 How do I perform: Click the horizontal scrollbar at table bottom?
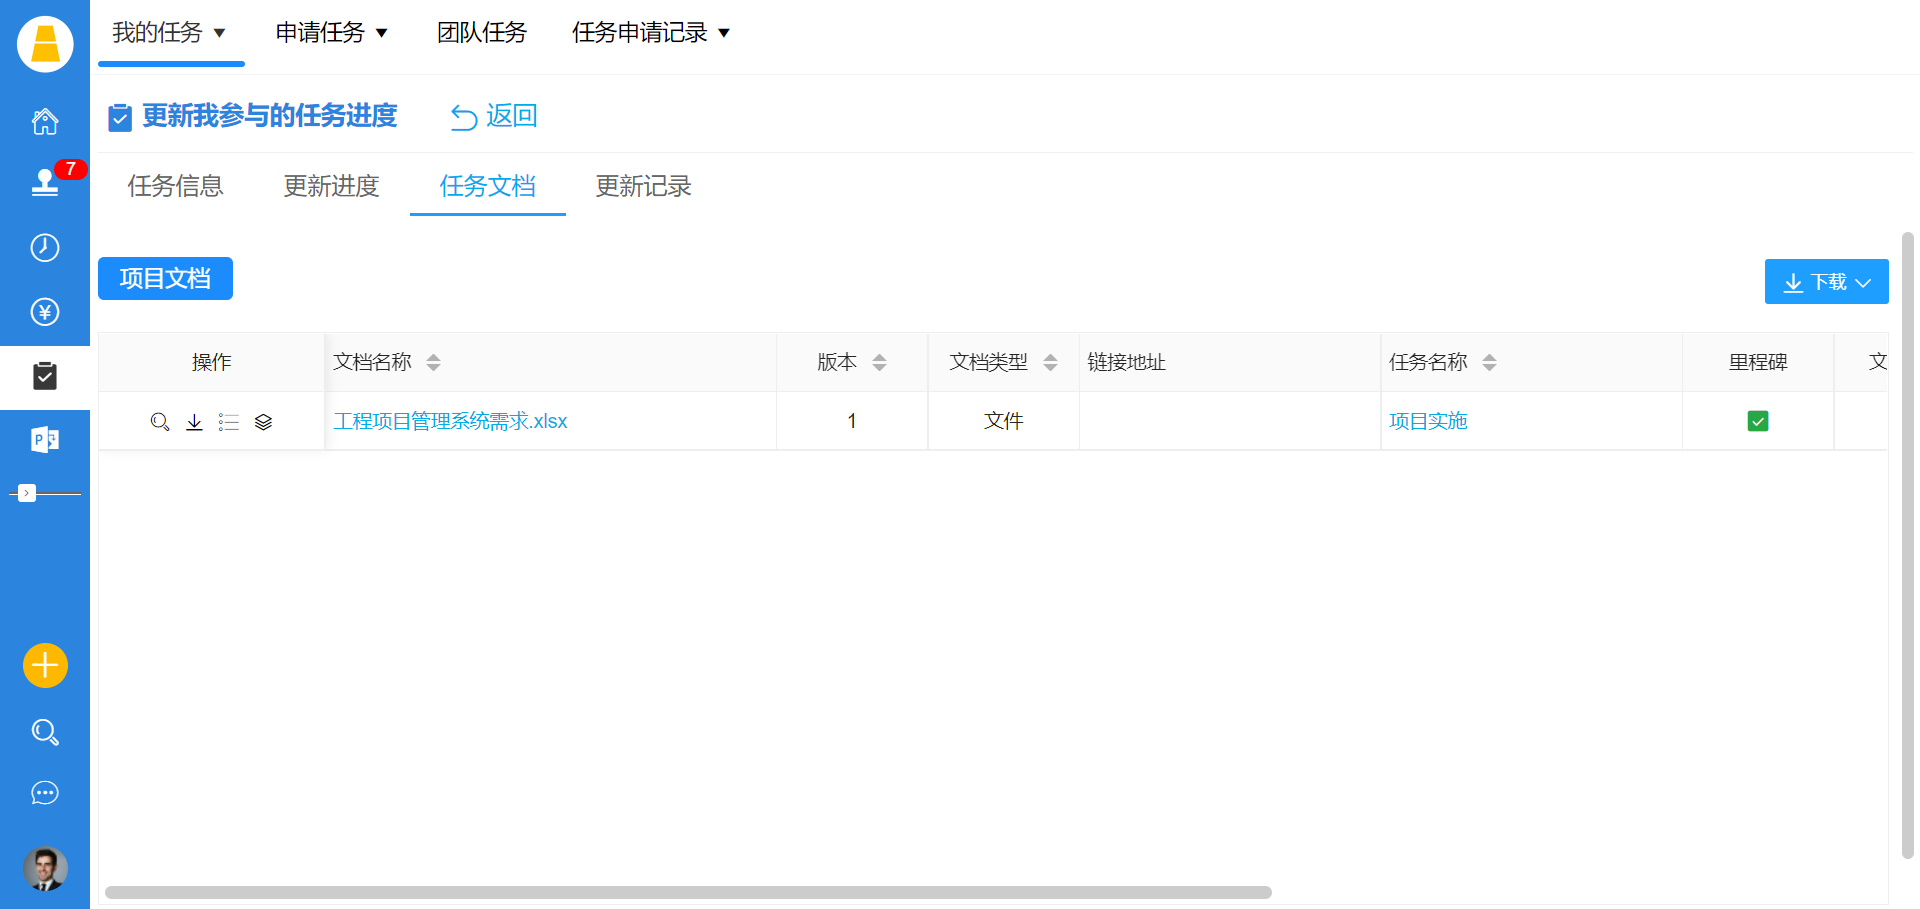(x=688, y=892)
